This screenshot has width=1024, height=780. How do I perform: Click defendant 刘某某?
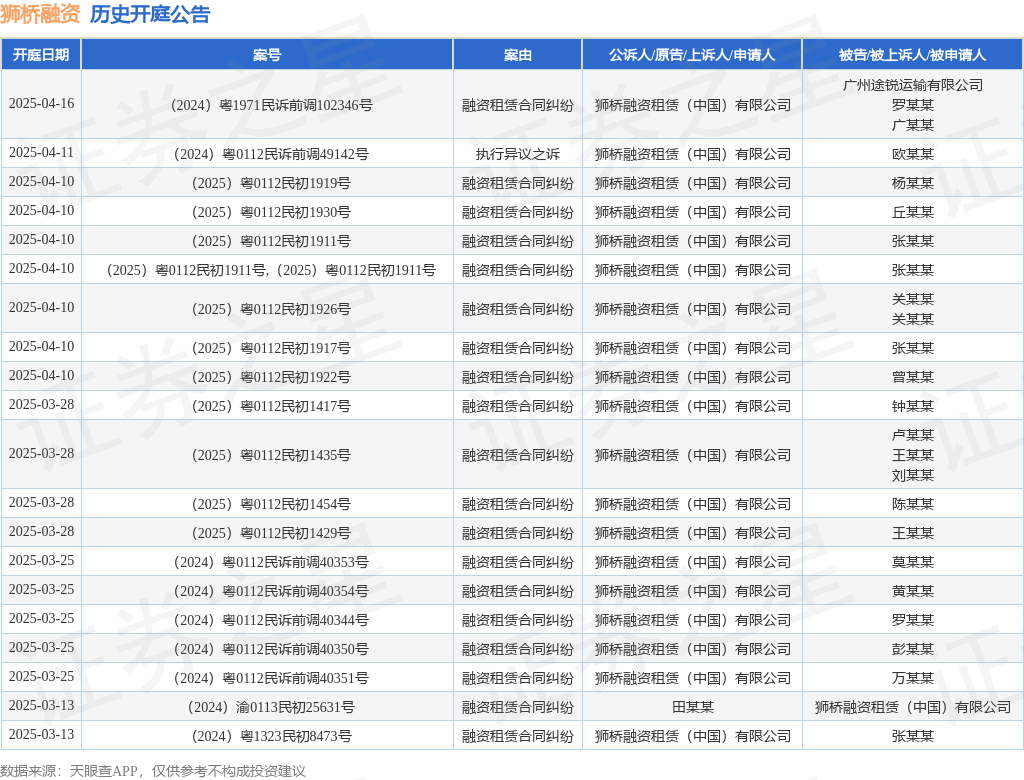coord(913,476)
